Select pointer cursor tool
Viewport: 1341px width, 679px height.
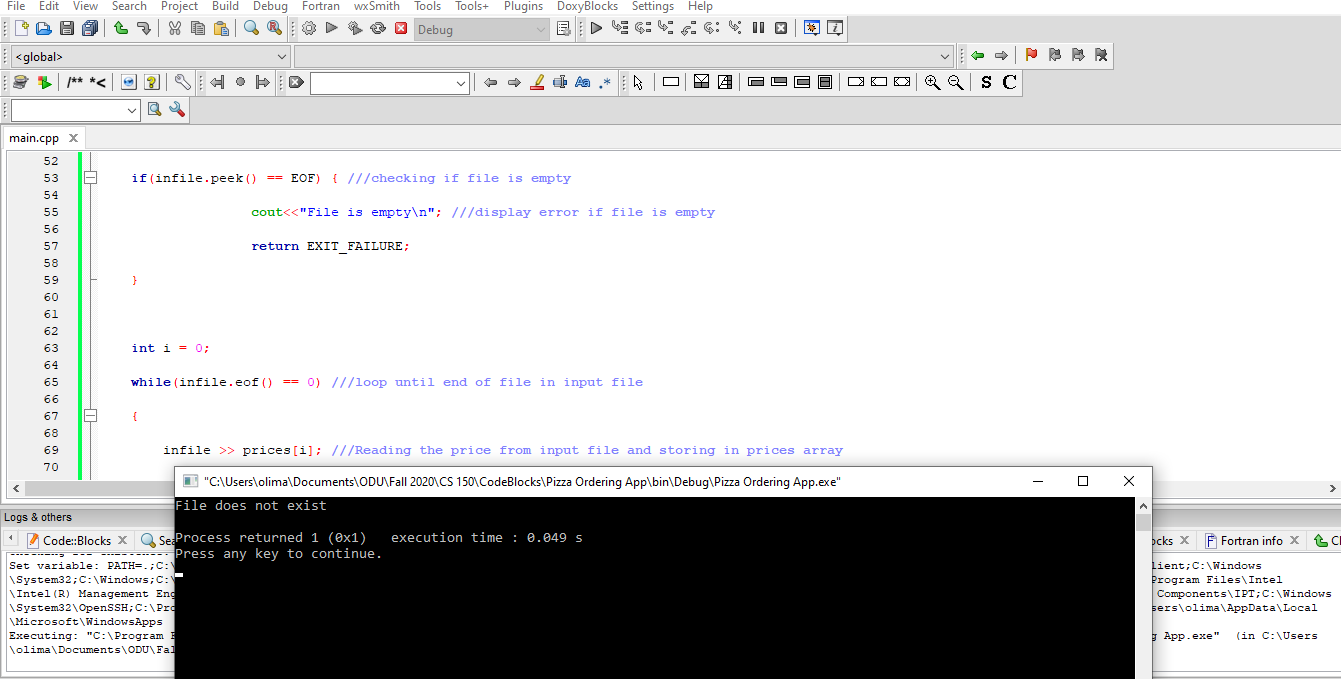(638, 82)
